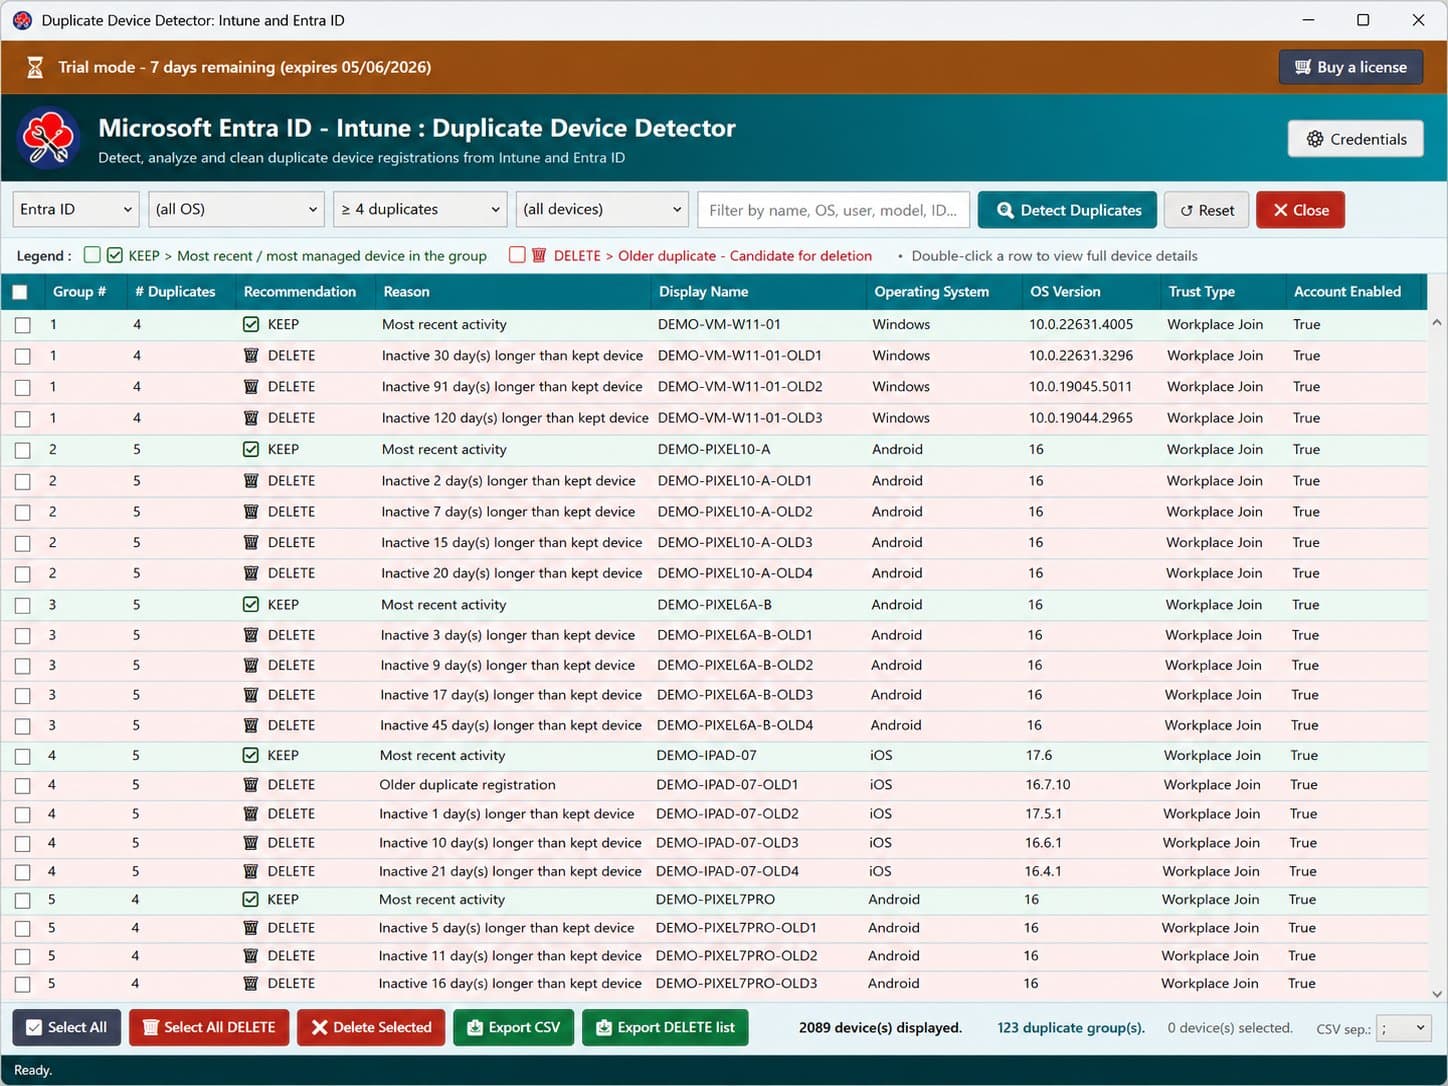1448x1086 pixels.
Task: Click the scroll up arrow of the table
Action: point(1437,323)
